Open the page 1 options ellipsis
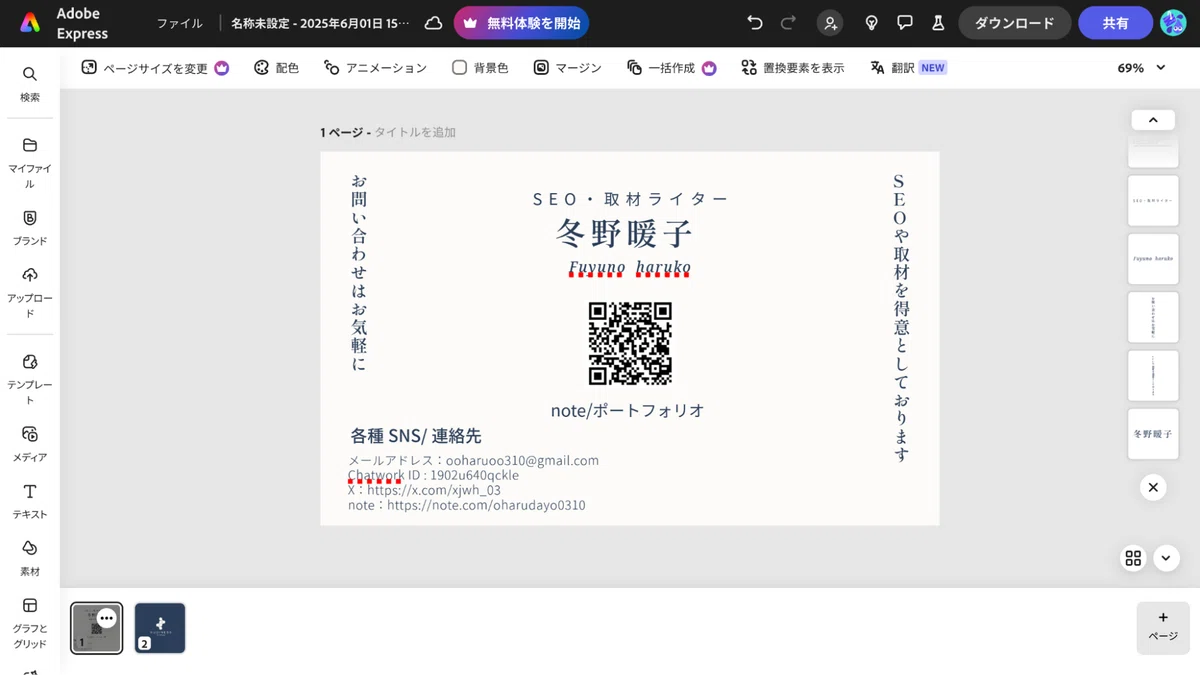 pyautogui.click(x=107, y=618)
